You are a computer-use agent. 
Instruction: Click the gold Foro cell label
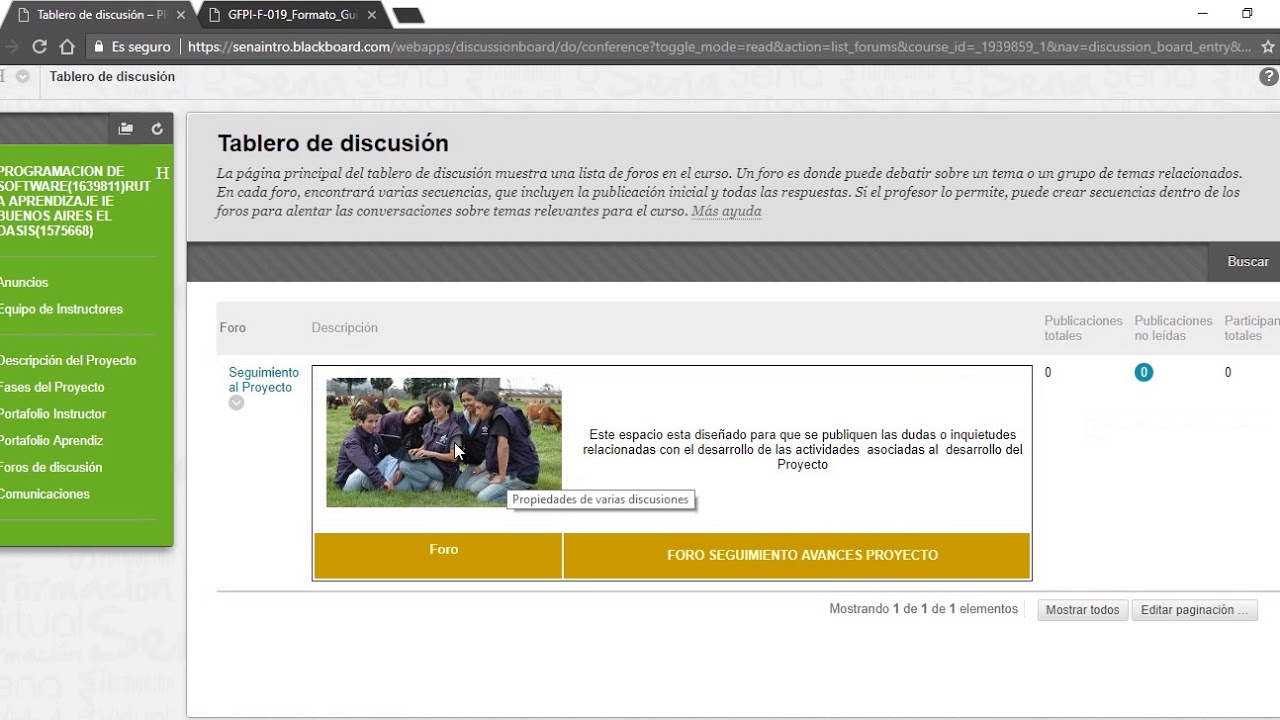coord(443,550)
